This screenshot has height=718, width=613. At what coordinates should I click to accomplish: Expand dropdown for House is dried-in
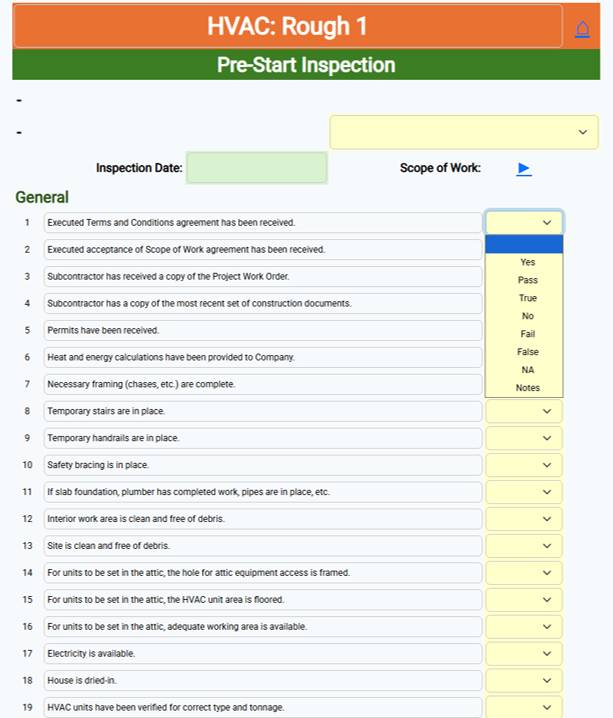[x=524, y=680]
